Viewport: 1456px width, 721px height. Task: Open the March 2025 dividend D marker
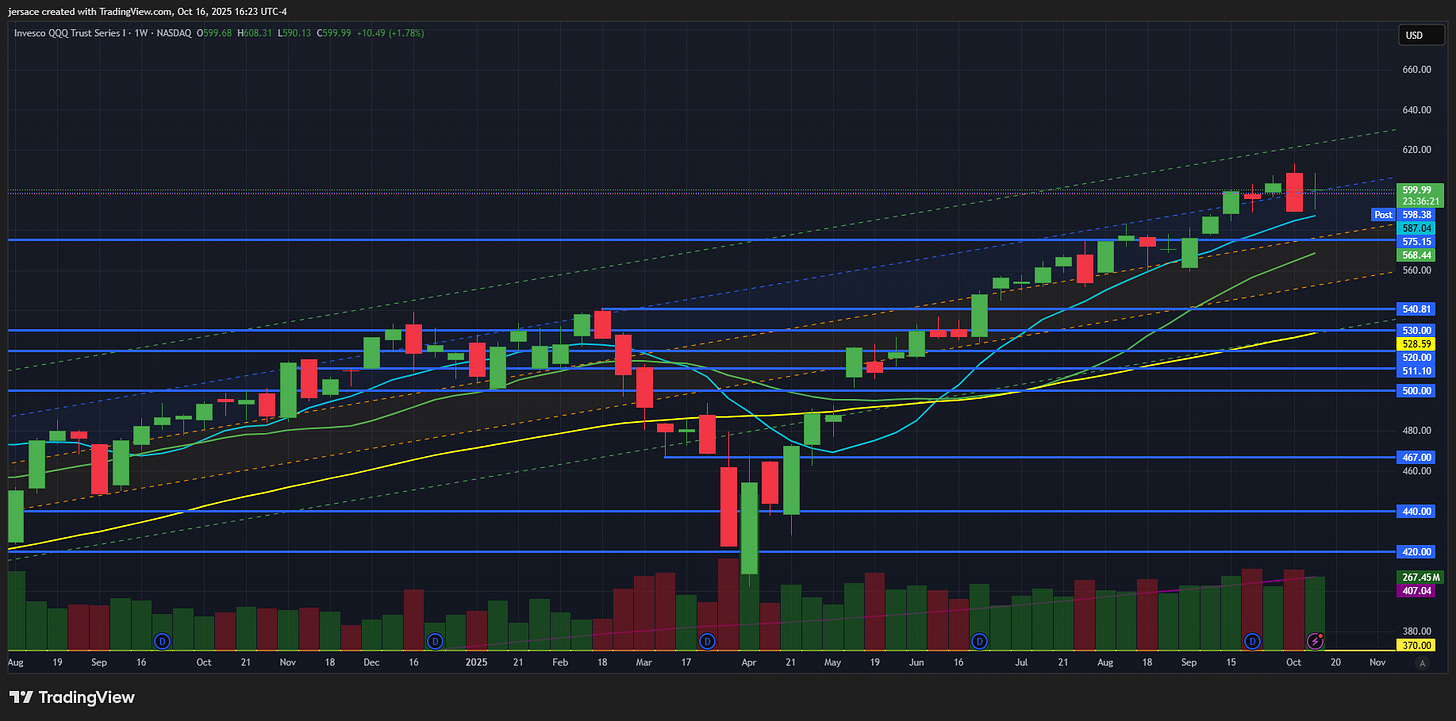707,640
